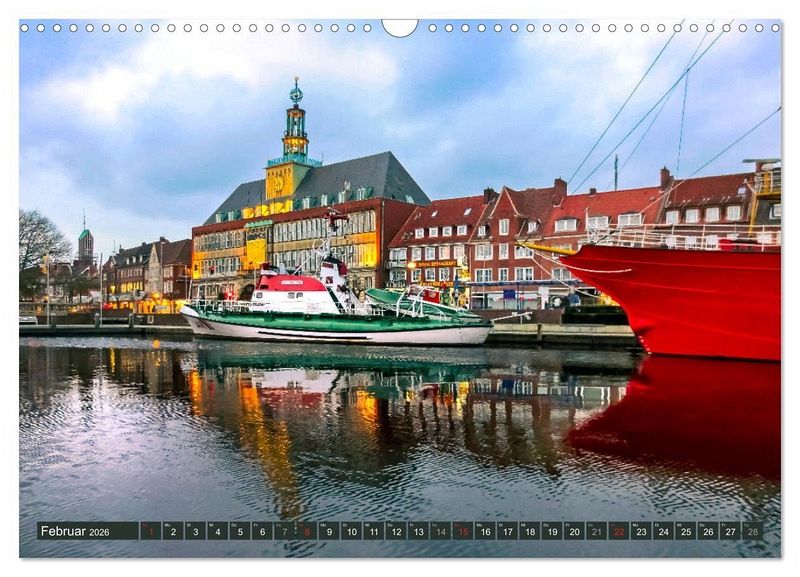Click day 11 in the date row
This screenshot has width=800, height=577.
click(373, 531)
